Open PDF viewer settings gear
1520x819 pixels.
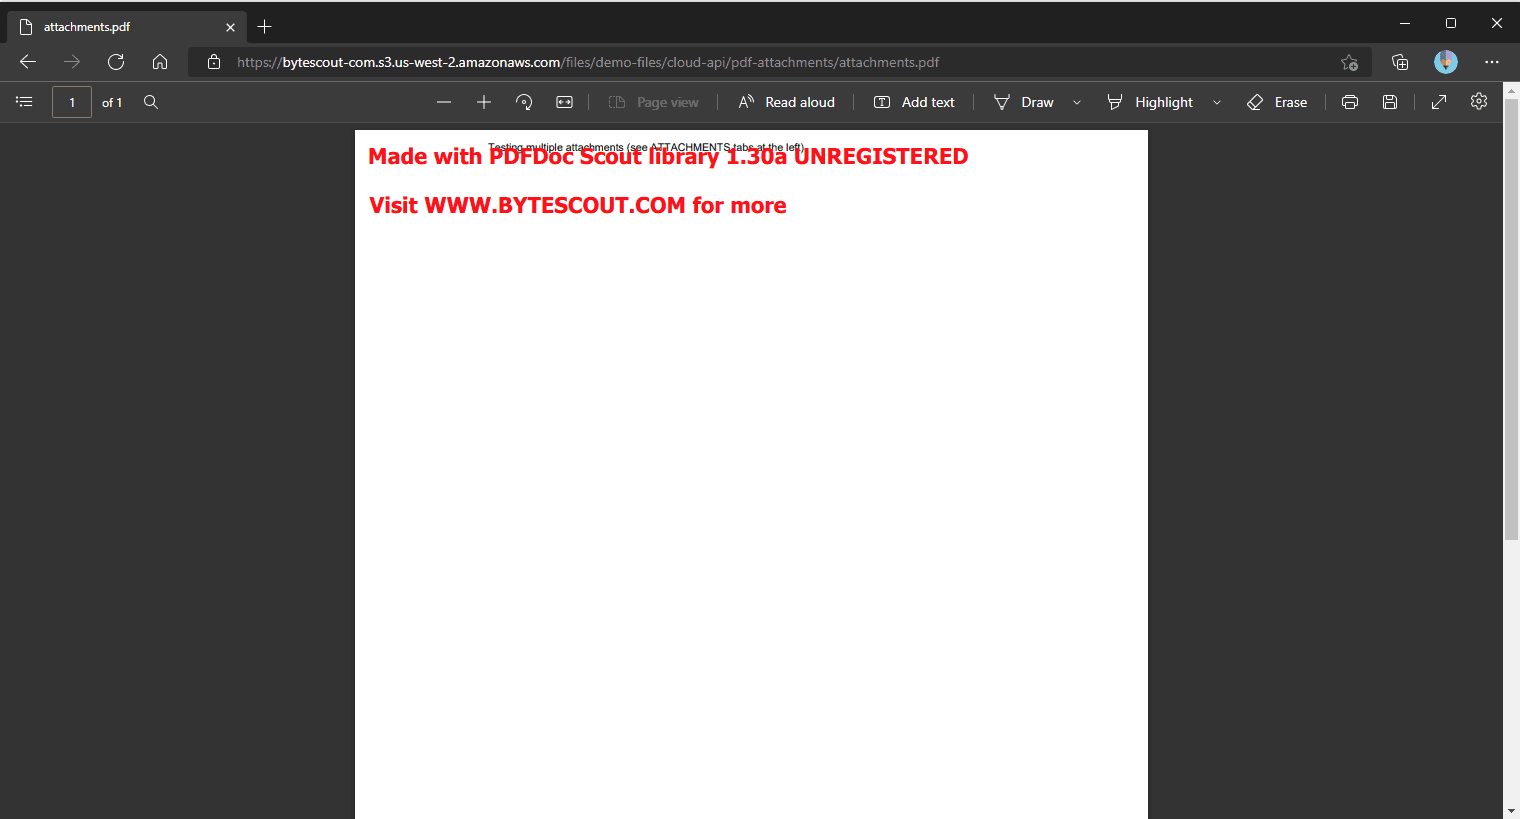tap(1479, 102)
